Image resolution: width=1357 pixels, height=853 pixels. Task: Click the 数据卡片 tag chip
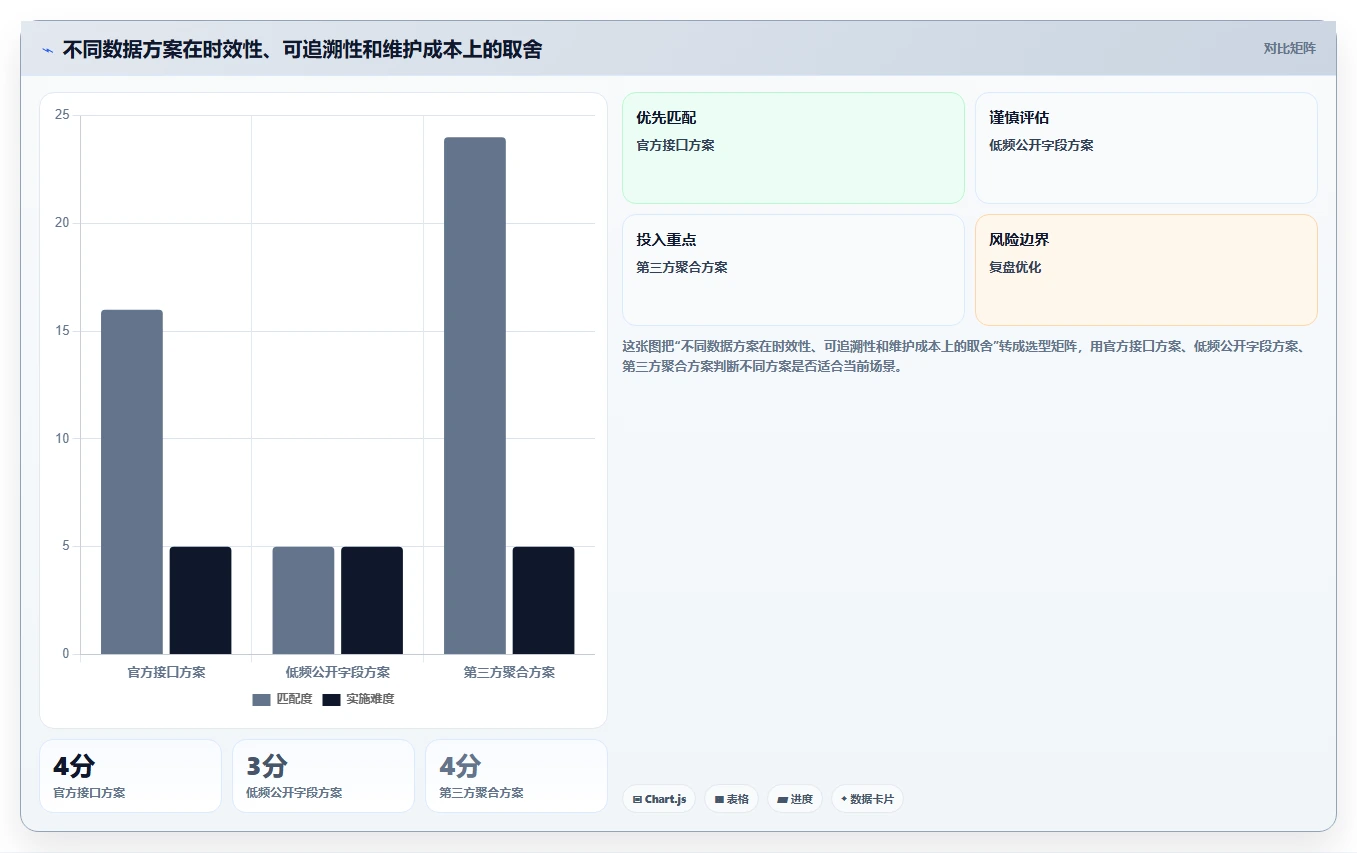point(867,799)
